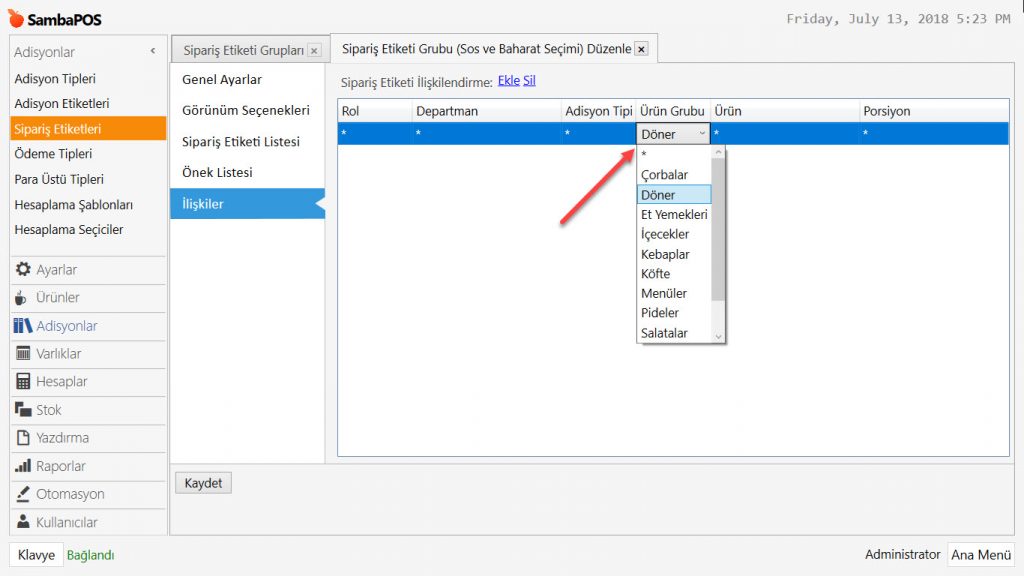The height and width of the screenshot is (576, 1024).
Task: Open Ürünler via its cup icon
Action: 23,298
